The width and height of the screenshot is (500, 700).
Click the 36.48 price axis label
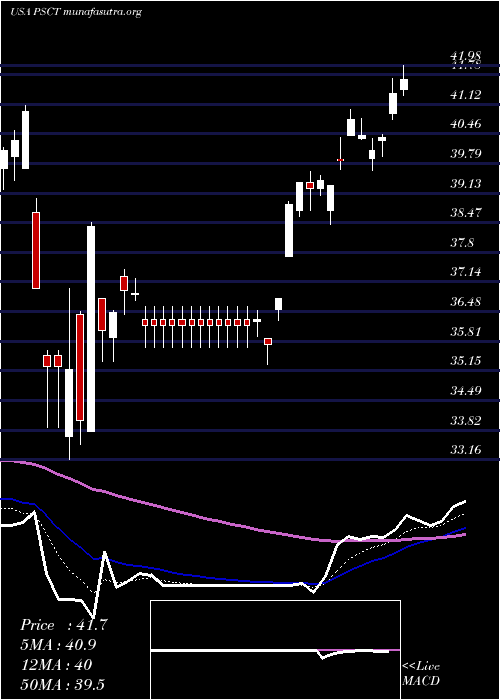click(466, 302)
